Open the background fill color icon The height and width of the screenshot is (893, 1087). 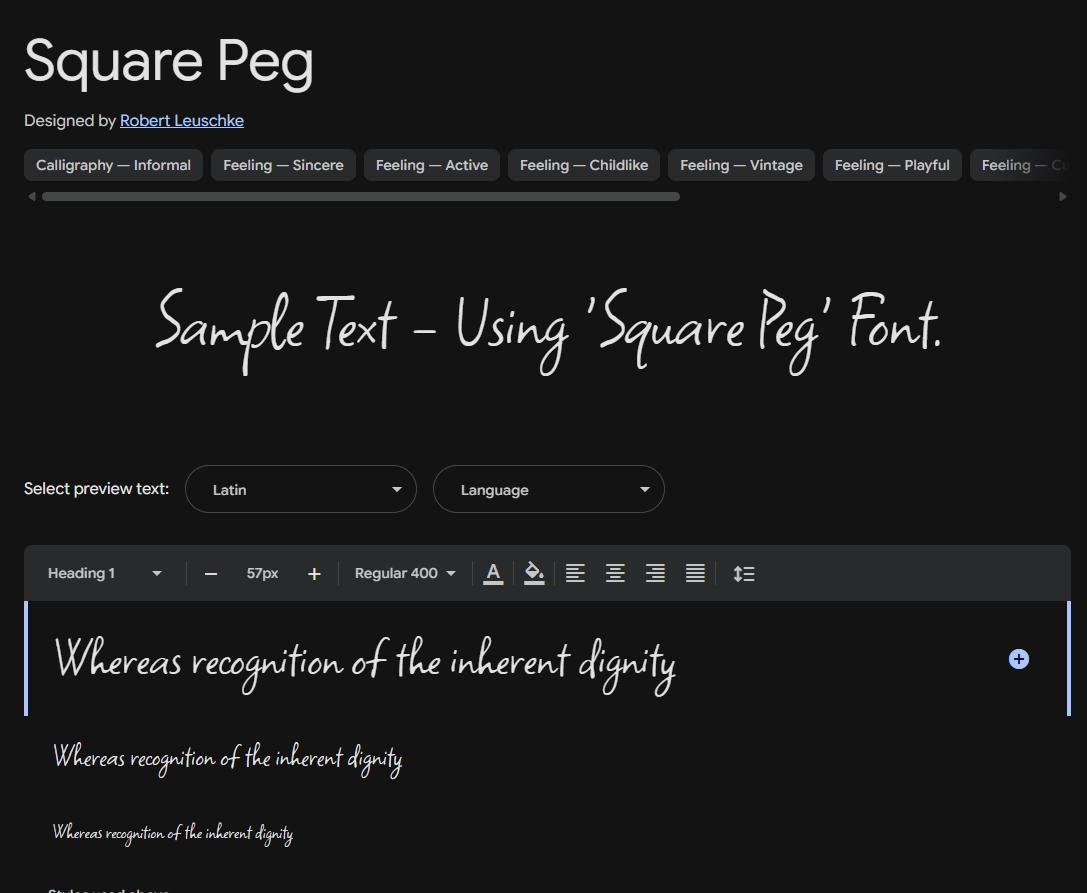pos(534,573)
